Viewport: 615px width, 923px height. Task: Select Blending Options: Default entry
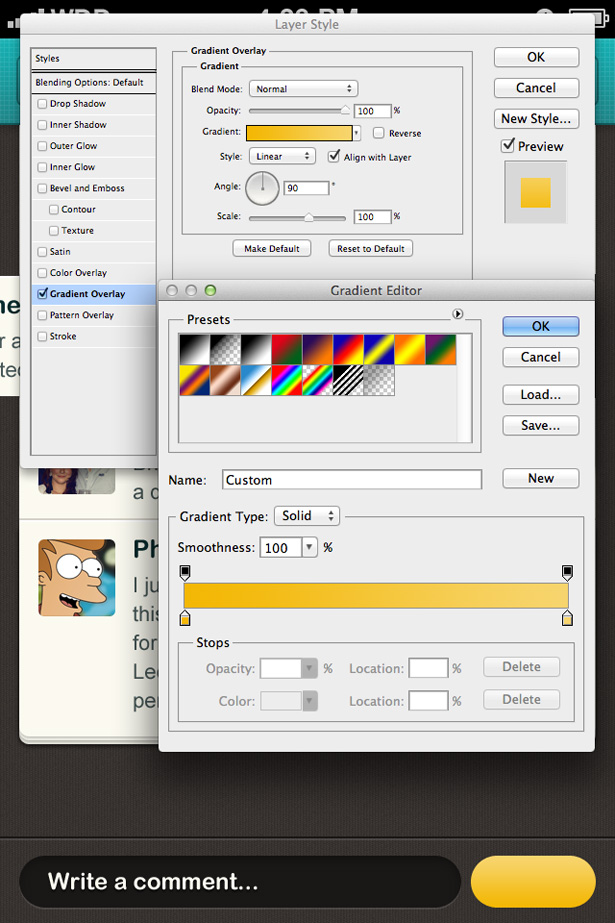(x=89, y=82)
